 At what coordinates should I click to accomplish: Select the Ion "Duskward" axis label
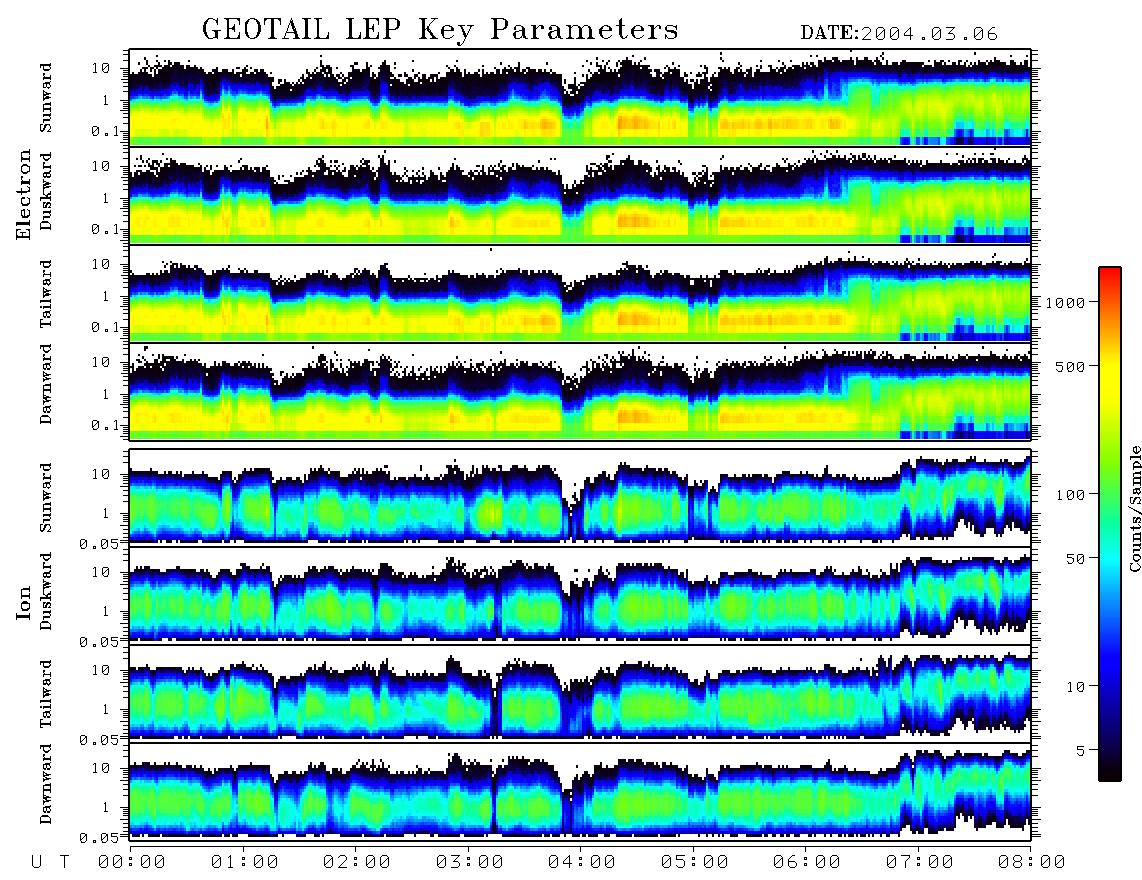tap(46, 591)
